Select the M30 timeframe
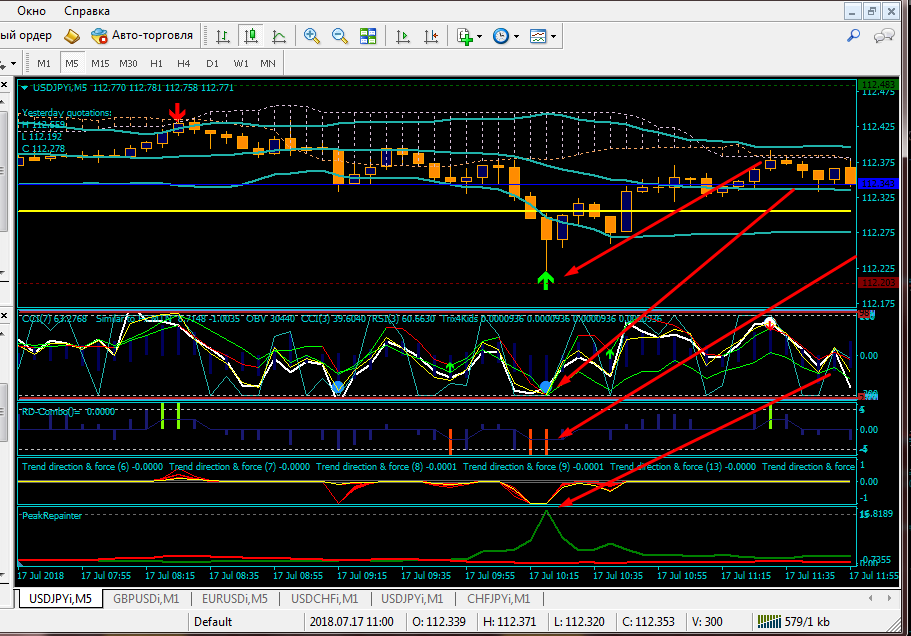Screen dimensions: 911x636 click(x=128, y=63)
